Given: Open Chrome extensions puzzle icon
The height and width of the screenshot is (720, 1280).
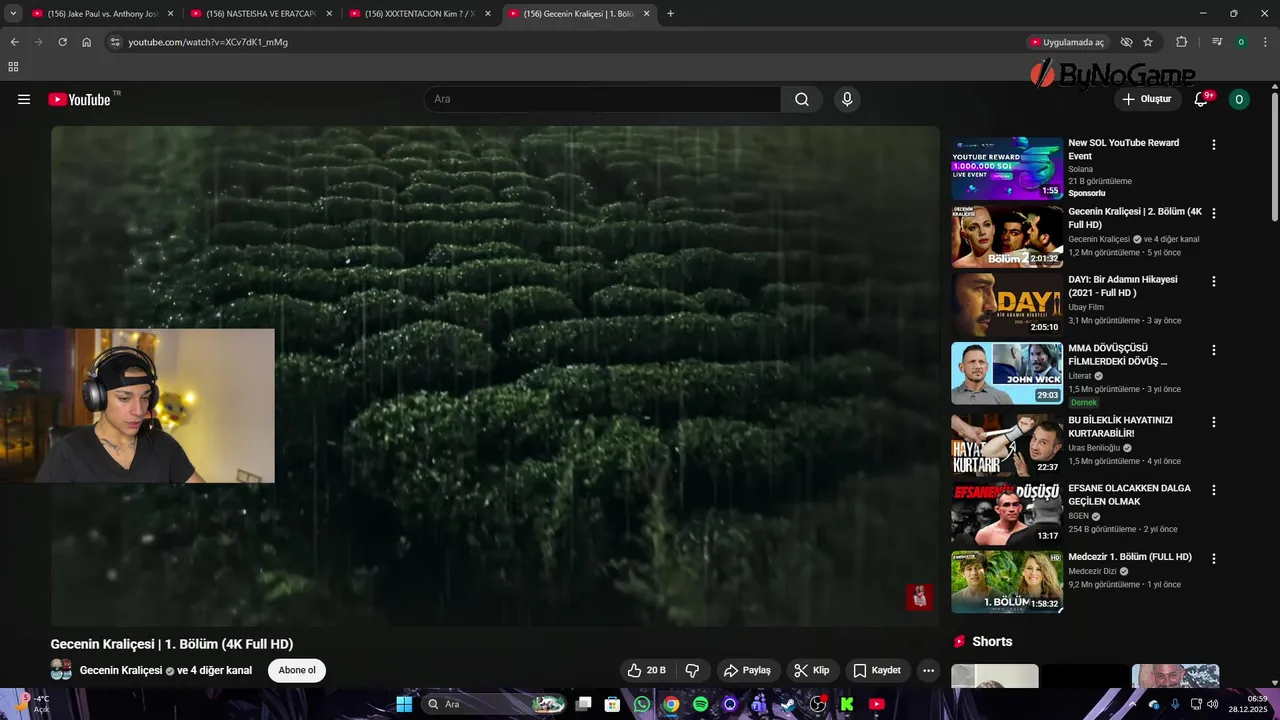Looking at the screenshot, I should coord(1182,42).
